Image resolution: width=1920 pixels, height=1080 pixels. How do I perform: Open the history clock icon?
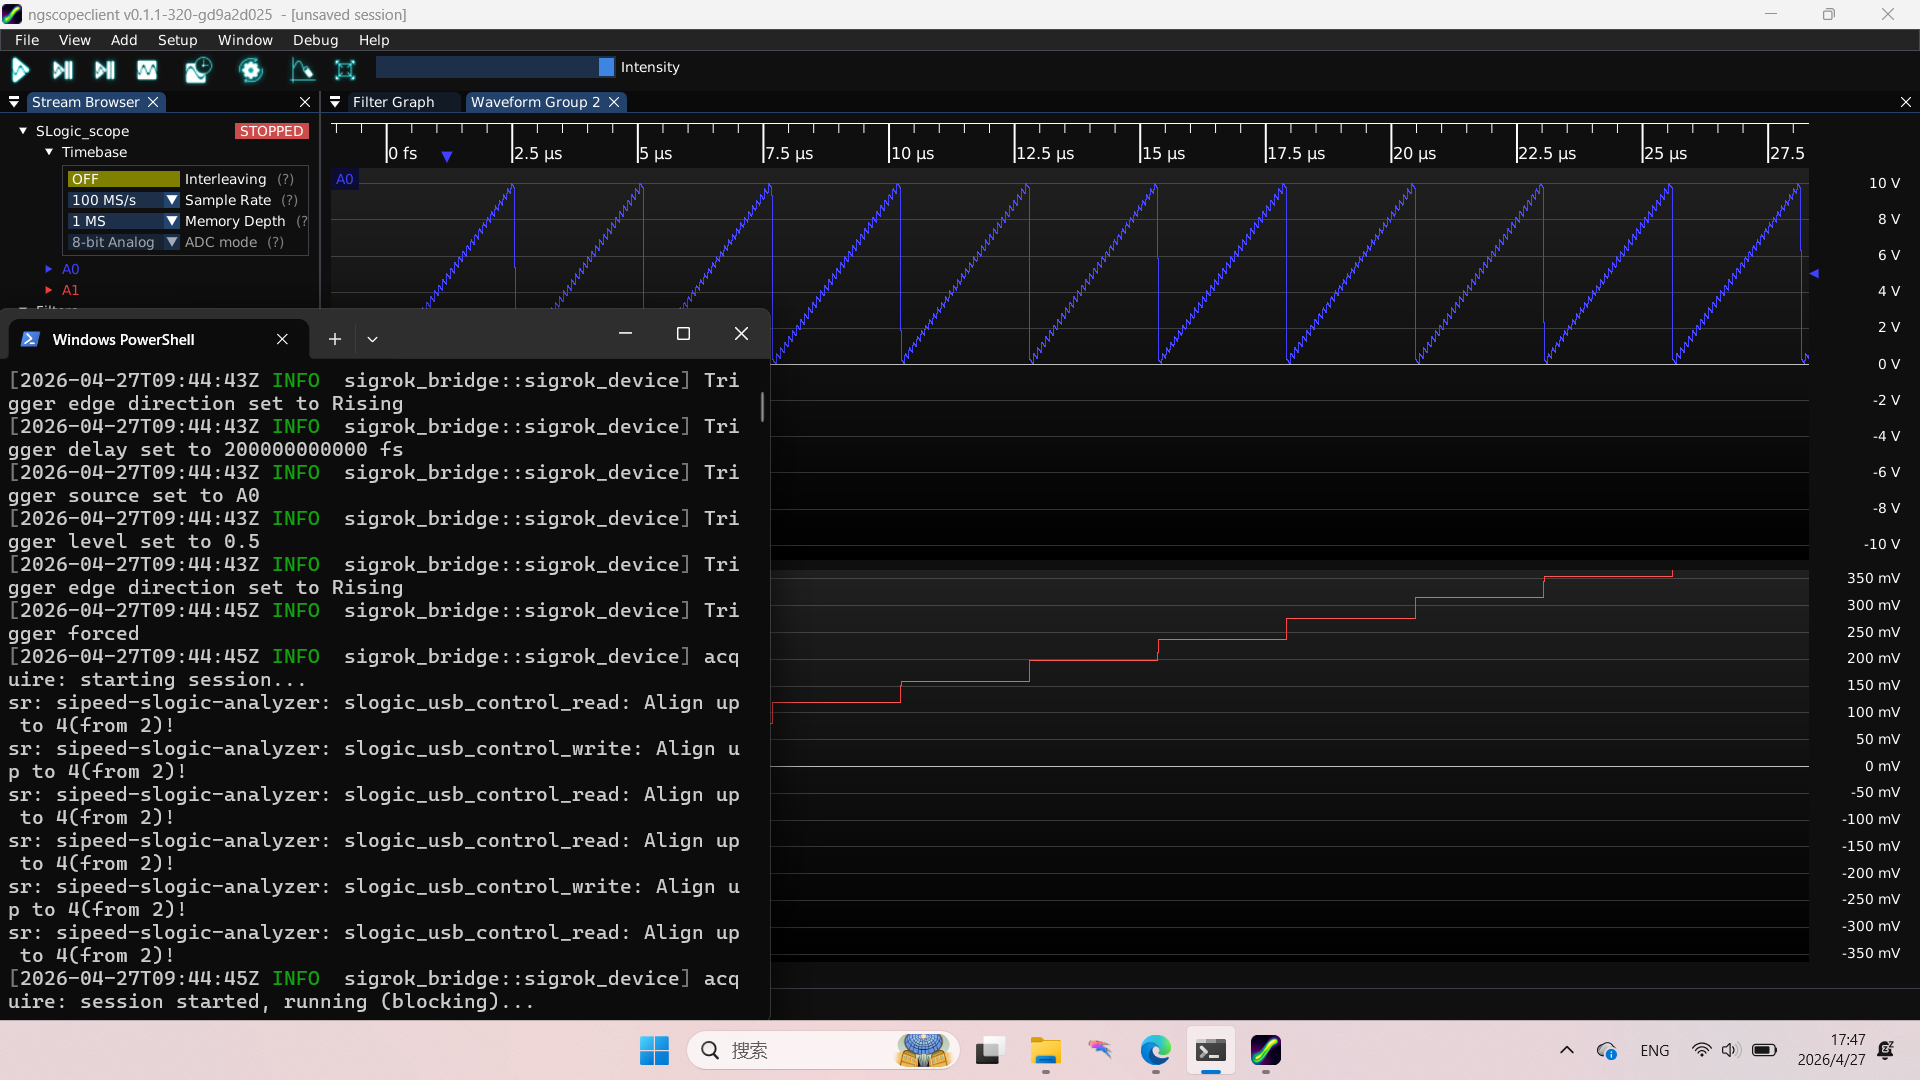(198, 69)
